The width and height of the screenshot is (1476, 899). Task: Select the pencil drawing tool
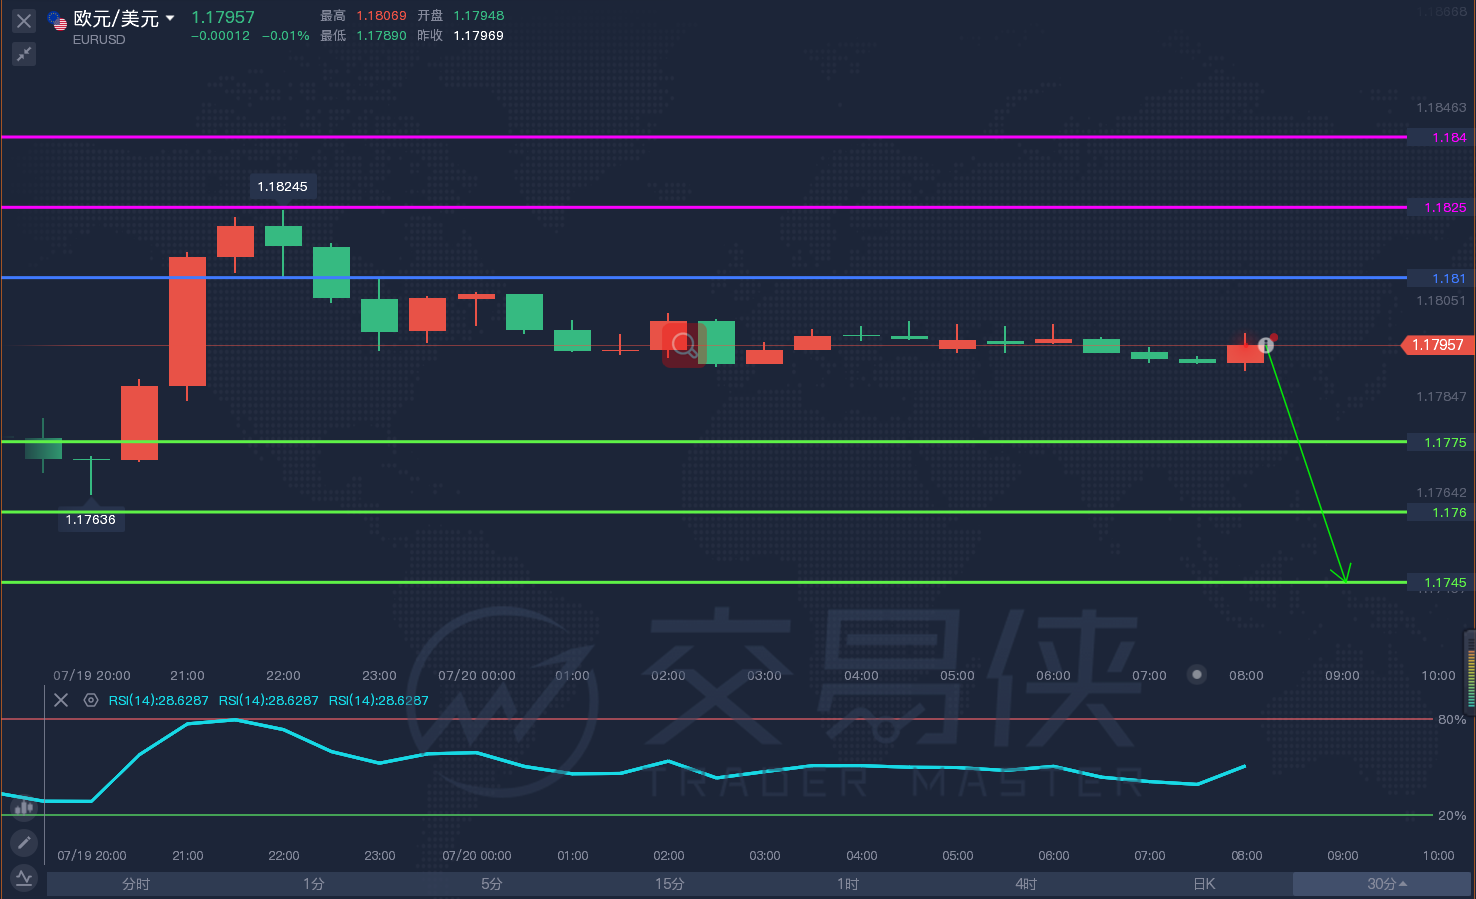tap(24, 843)
